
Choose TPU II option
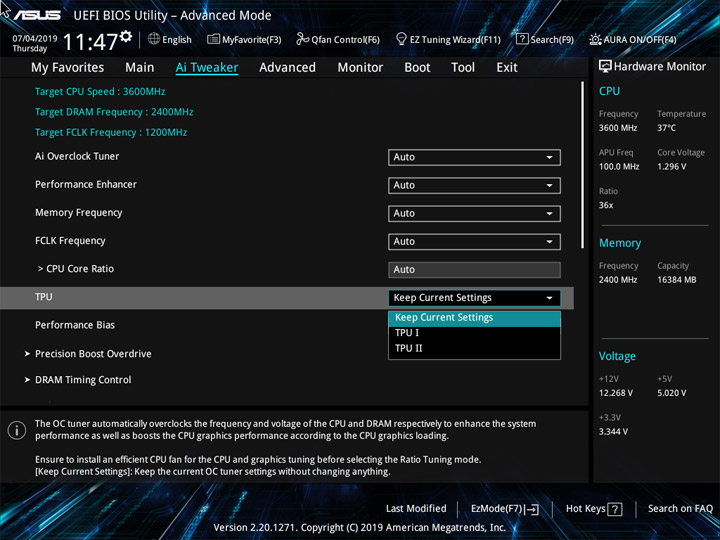tap(474, 348)
